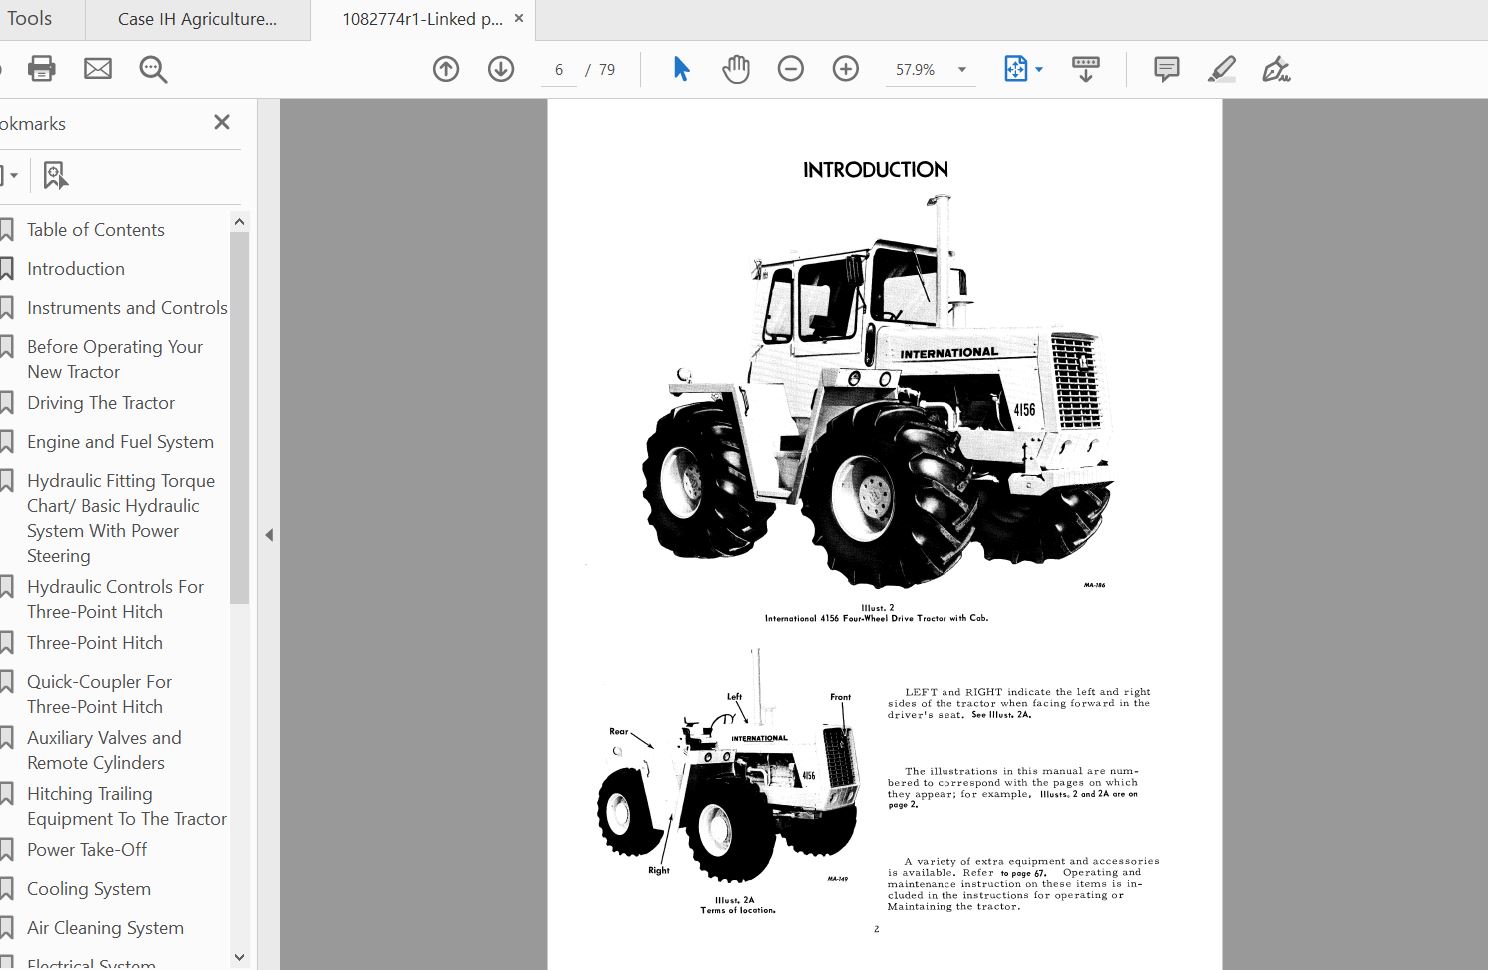Open the Sign document pen tool
This screenshot has height=970, width=1488.
[x=1276, y=69]
